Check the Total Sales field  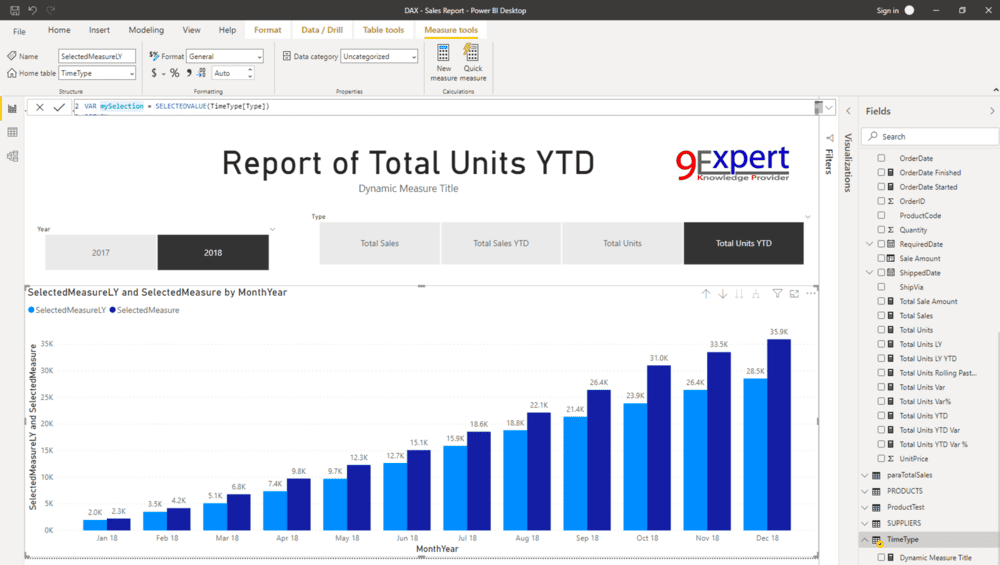pos(881,316)
